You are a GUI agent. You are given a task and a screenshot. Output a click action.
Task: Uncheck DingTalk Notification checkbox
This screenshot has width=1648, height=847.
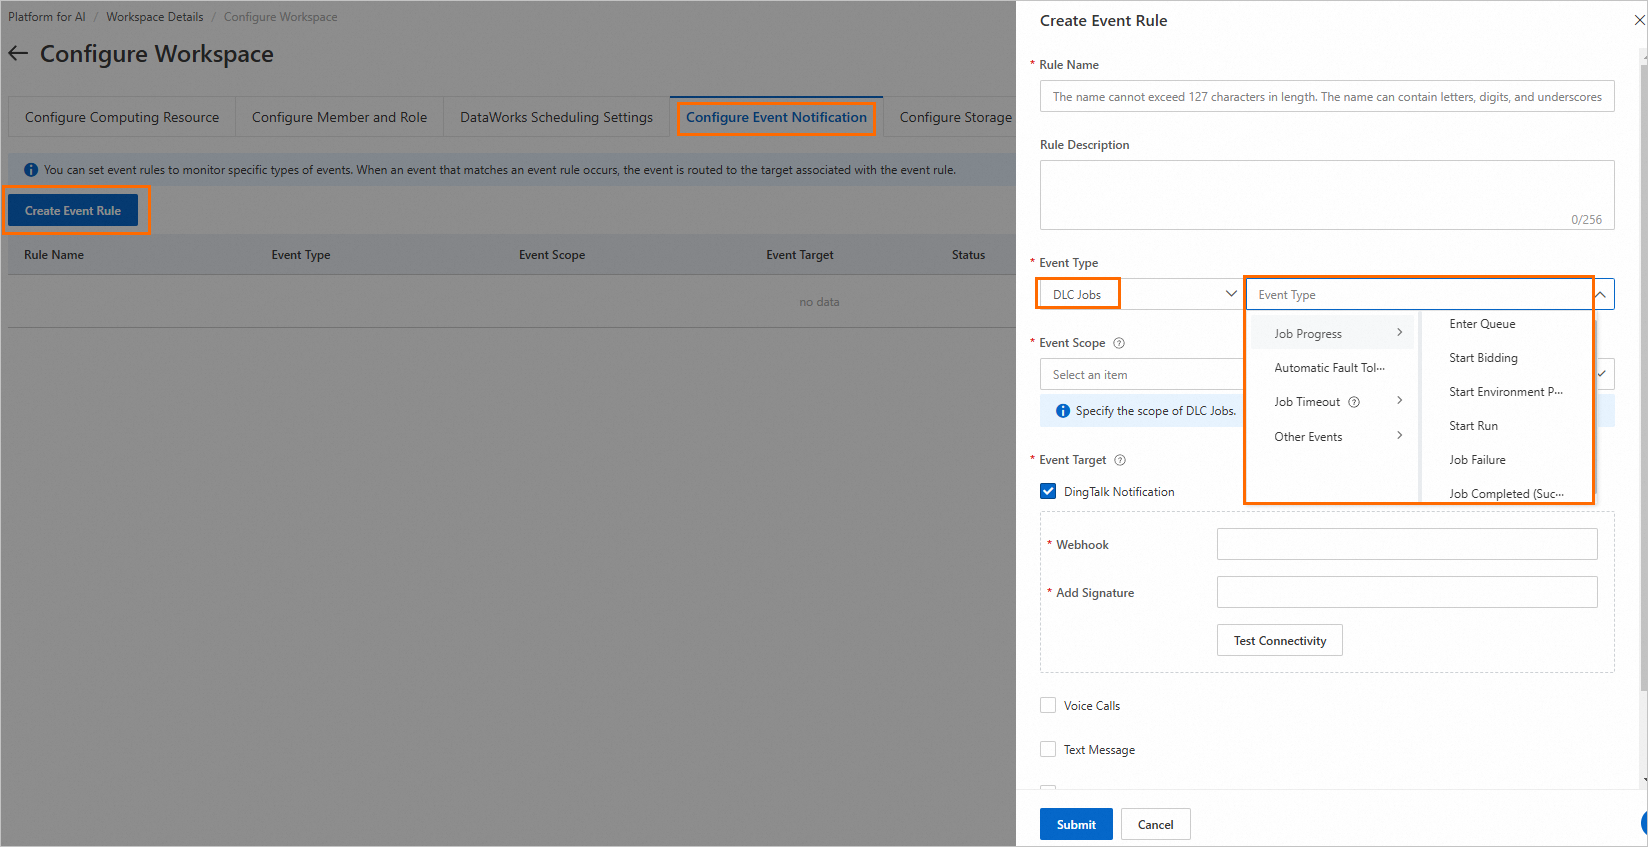click(x=1048, y=491)
